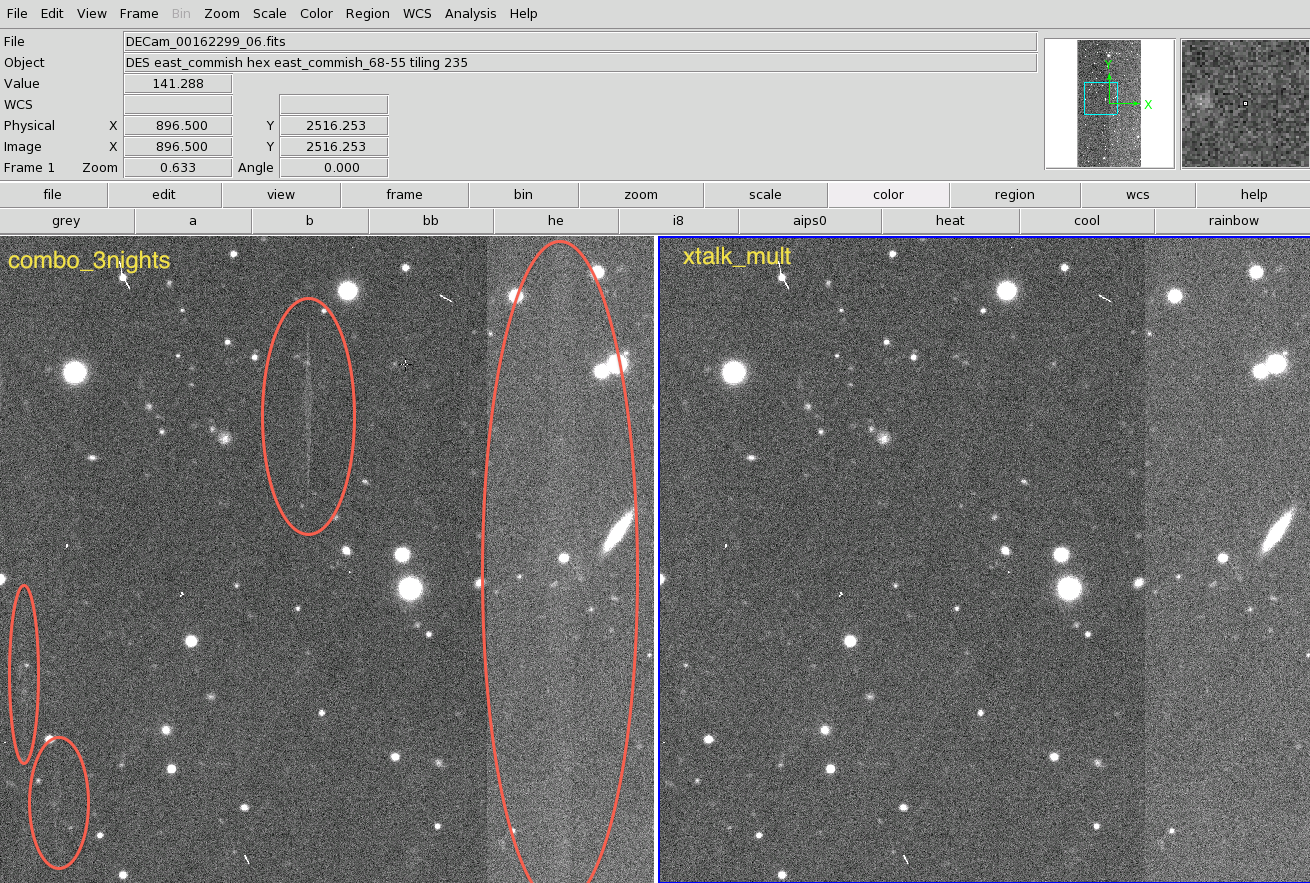This screenshot has width=1310, height=883.
Task: Click the magnifier preview panel
Action: pyautogui.click(x=1244, y=103)
